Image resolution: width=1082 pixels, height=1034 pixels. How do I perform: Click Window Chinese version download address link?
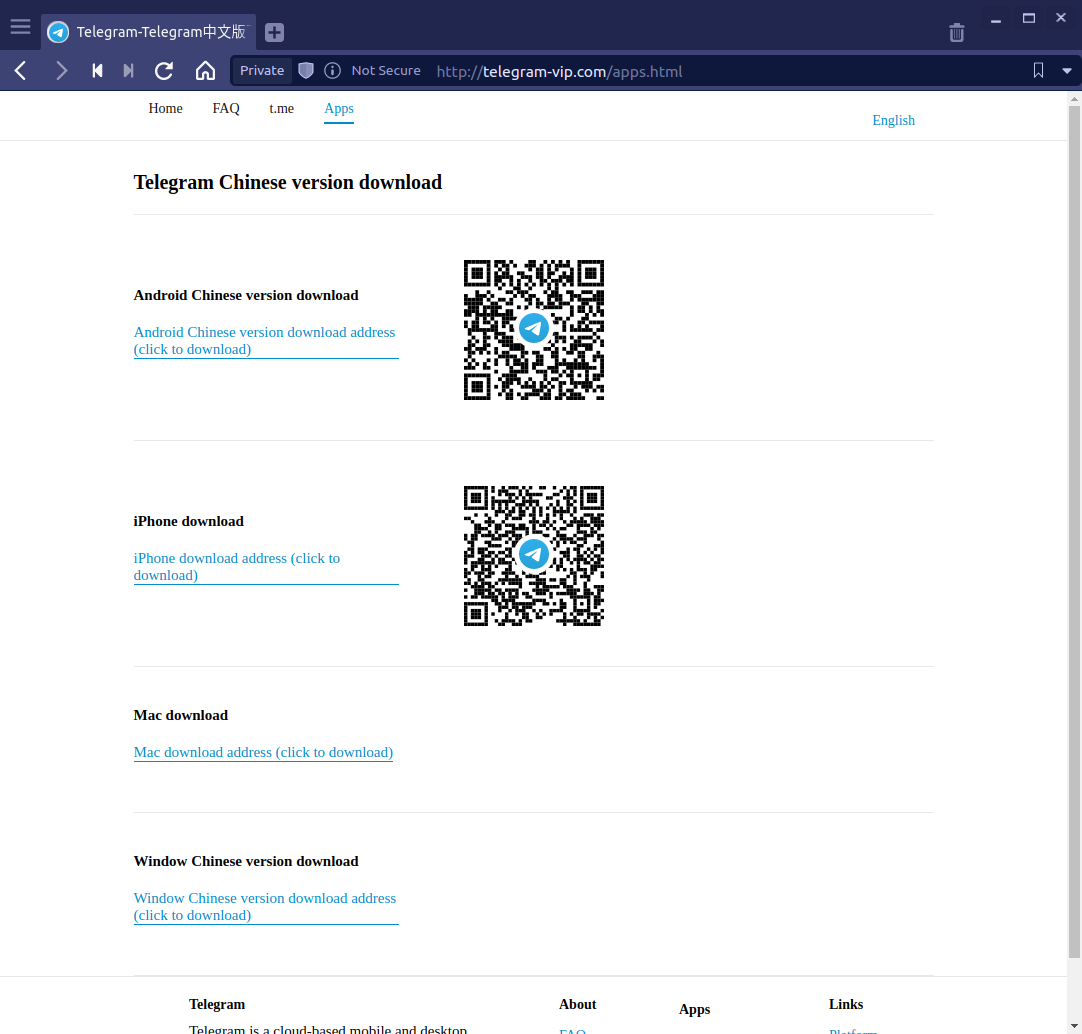coord(266,906)
